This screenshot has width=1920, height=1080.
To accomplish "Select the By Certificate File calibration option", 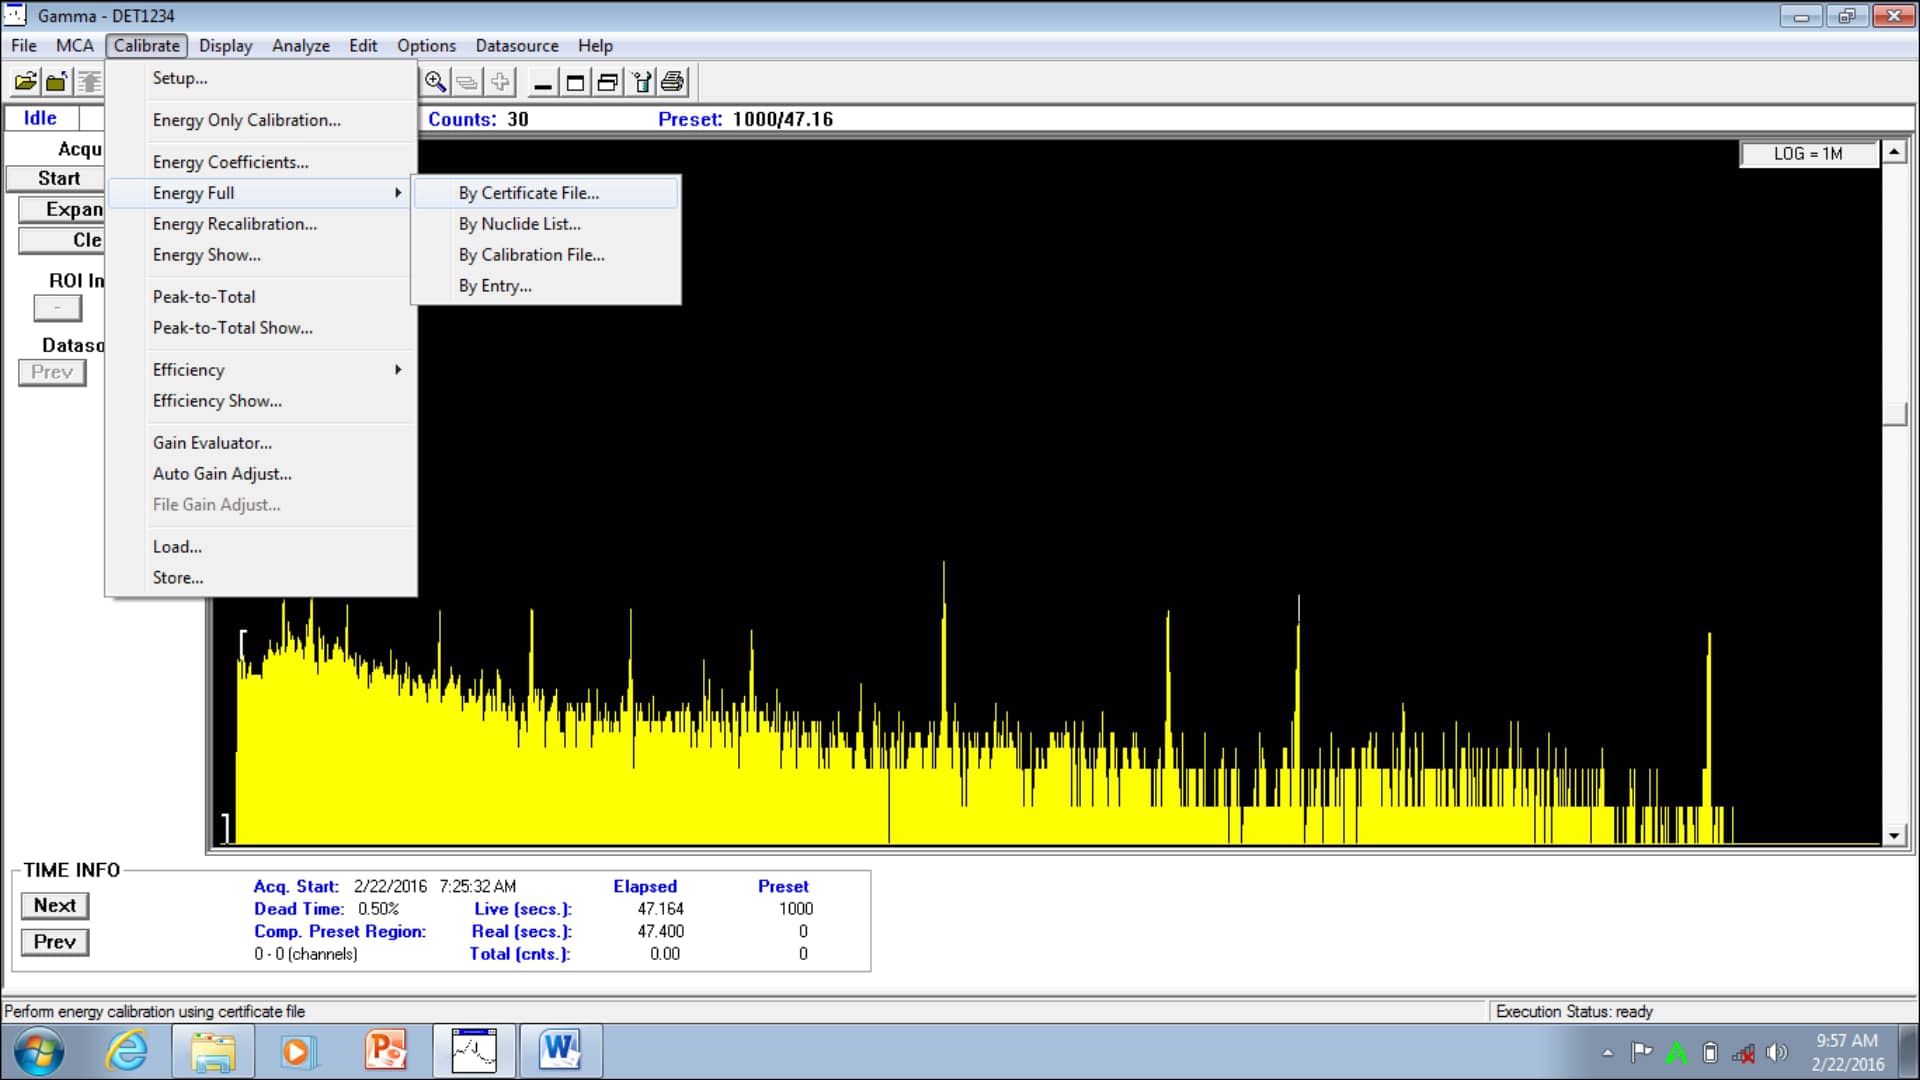I will (x=528, y=193).
